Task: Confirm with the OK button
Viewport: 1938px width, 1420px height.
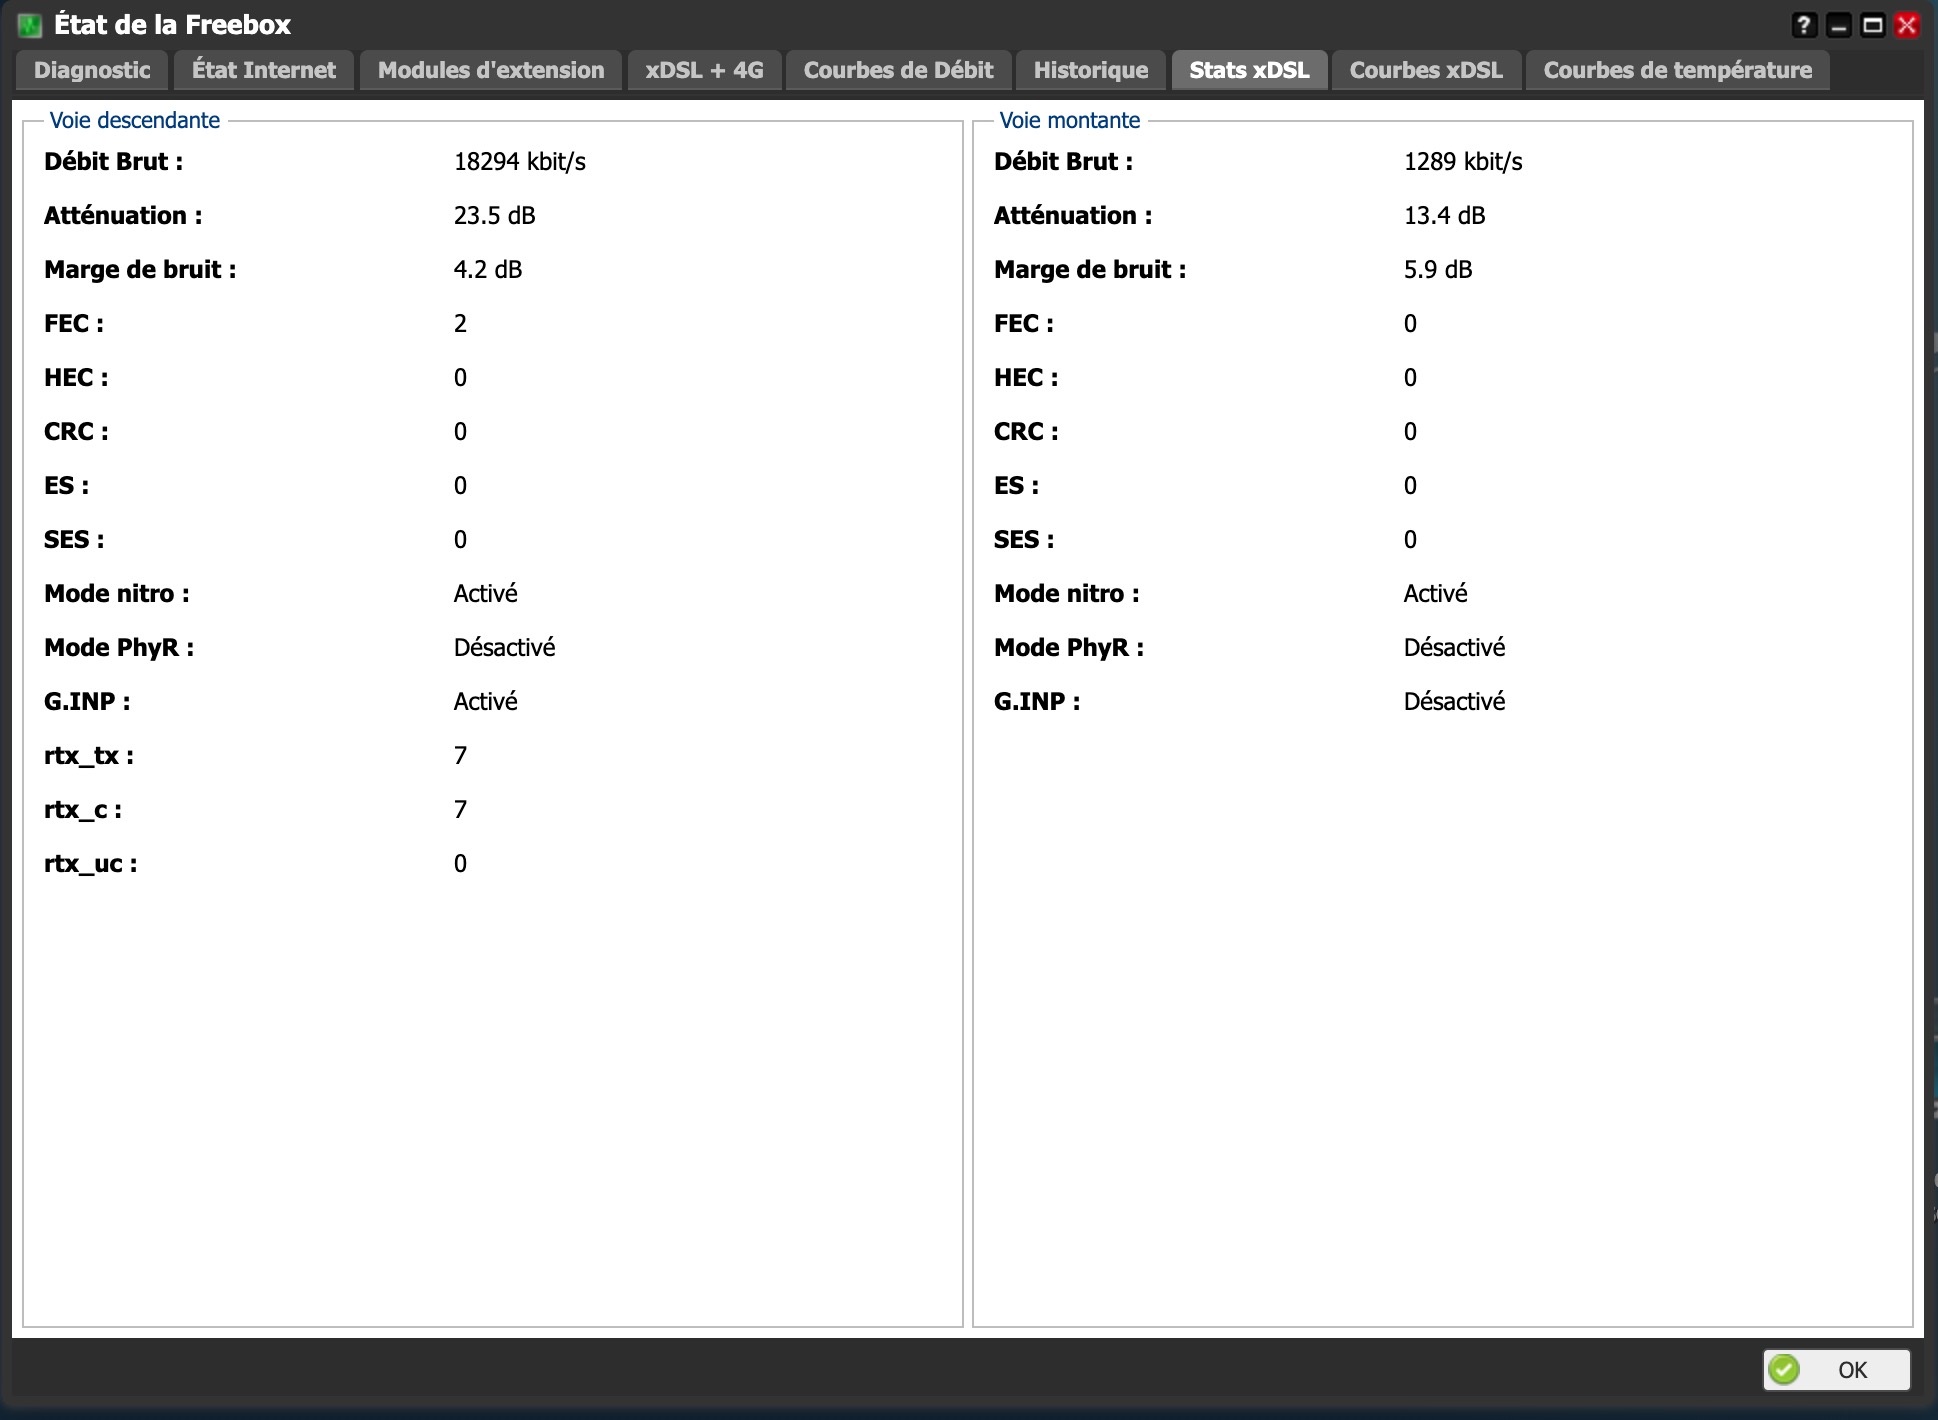Action: click(1836, 1369)
